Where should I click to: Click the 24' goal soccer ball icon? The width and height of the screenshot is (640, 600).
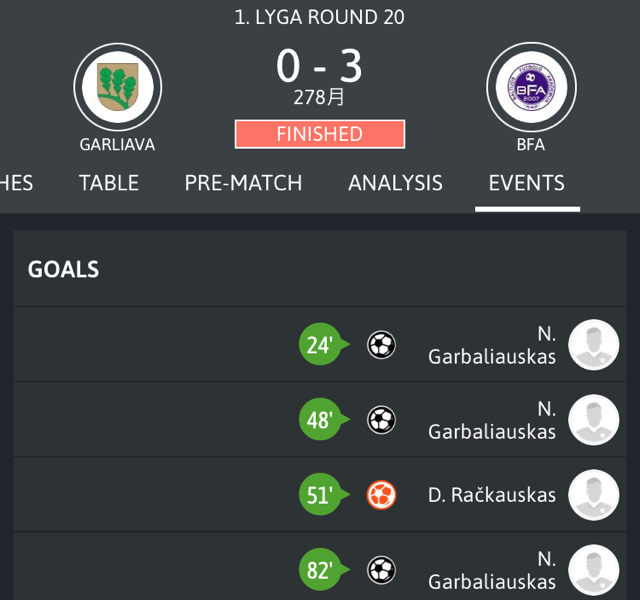(381, 344)
